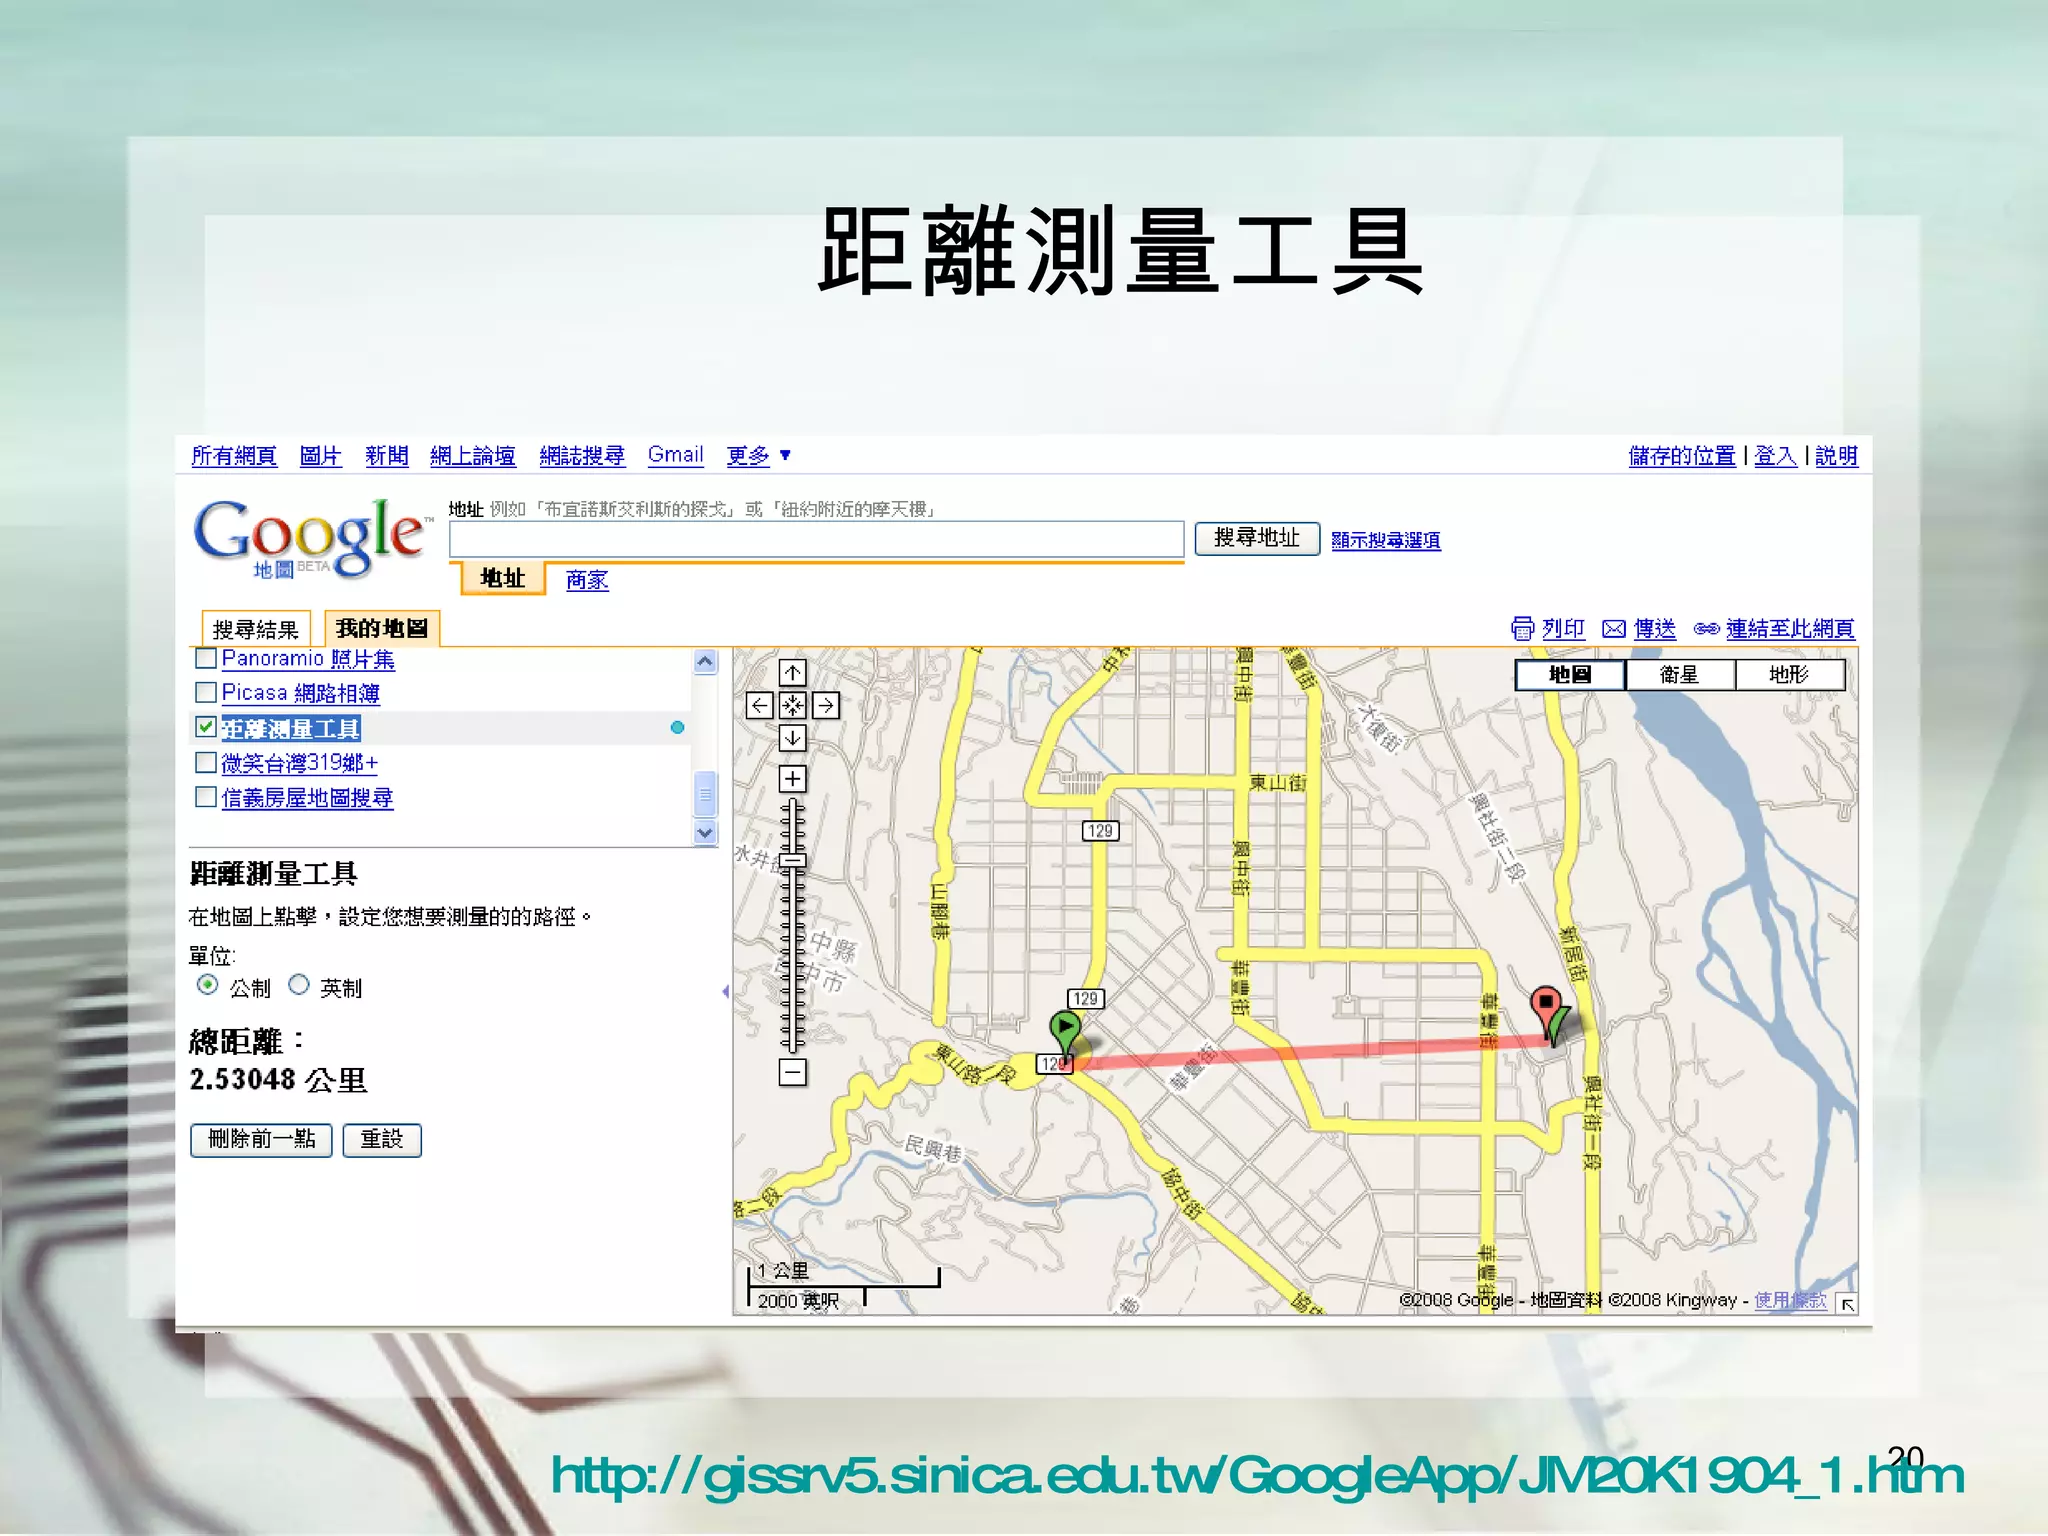Toggle the overview map corner arrow
This screenshot has width=2048, height=1536.
(1847, 1303)
